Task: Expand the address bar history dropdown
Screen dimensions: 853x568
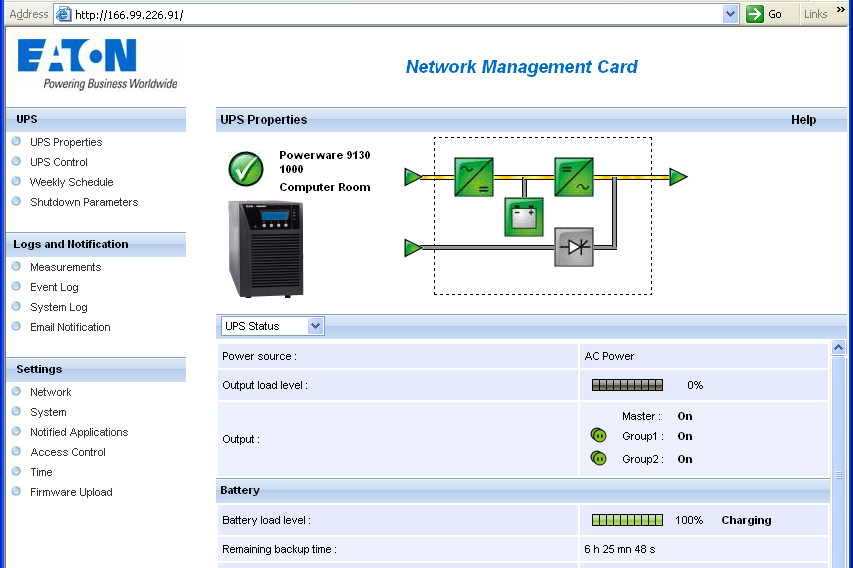Action: [x=731, y=14]
